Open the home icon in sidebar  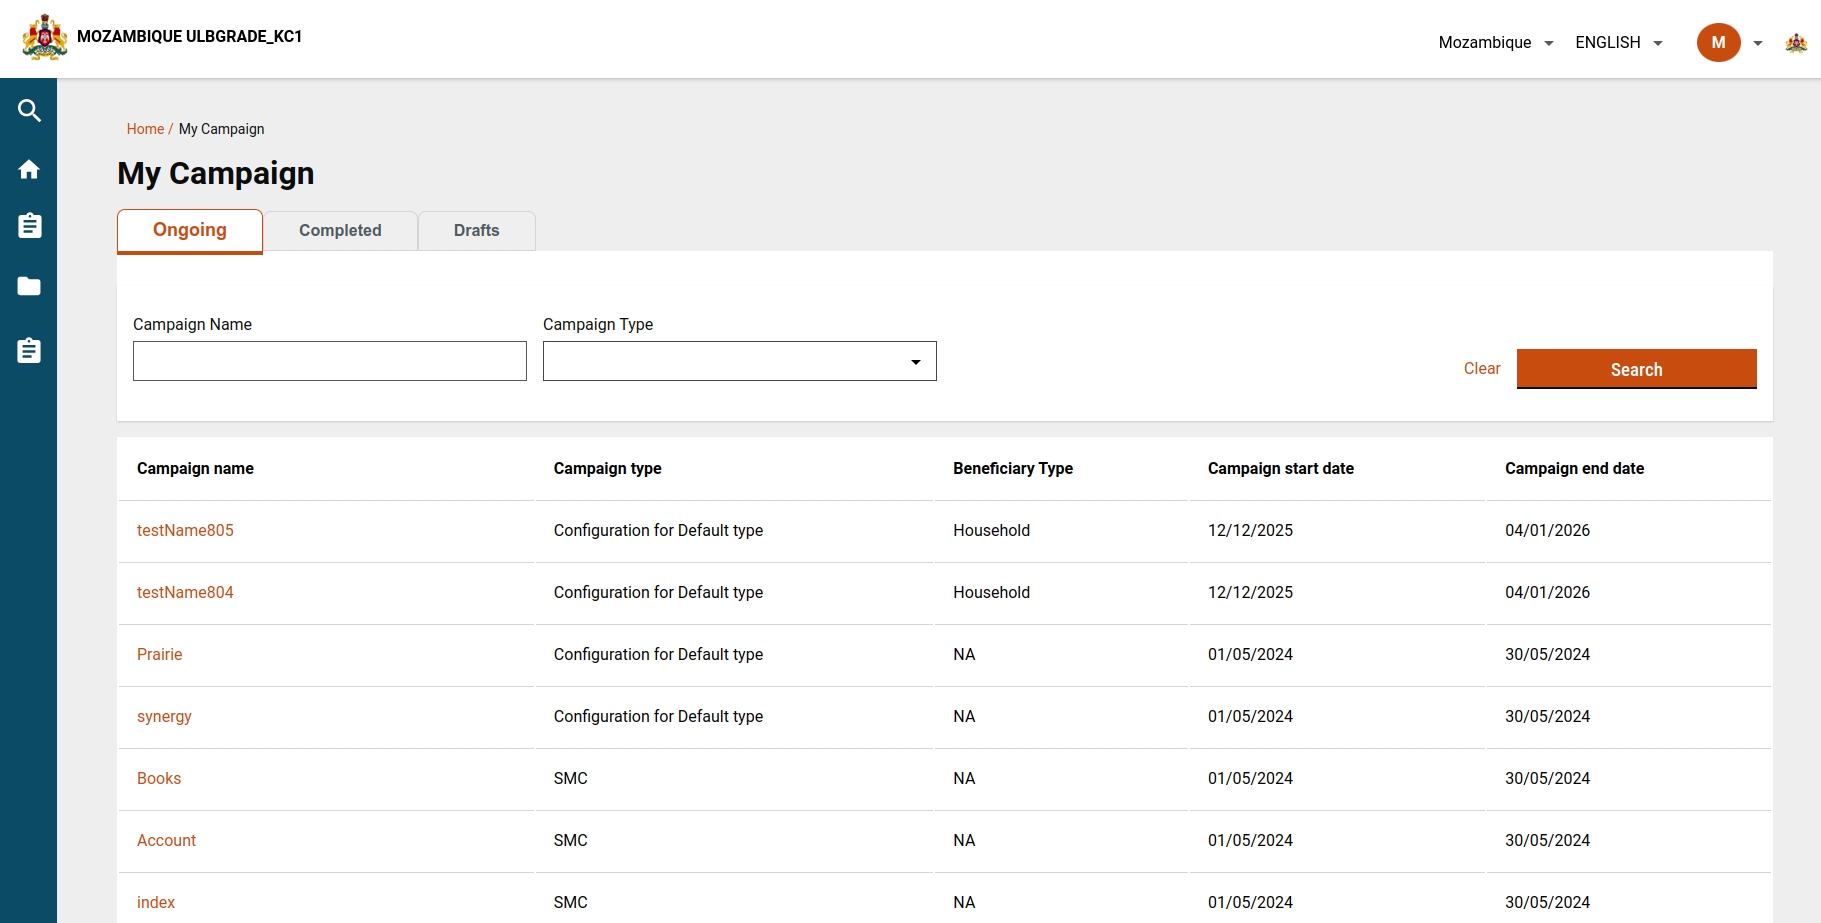click(x=29, y=169)
